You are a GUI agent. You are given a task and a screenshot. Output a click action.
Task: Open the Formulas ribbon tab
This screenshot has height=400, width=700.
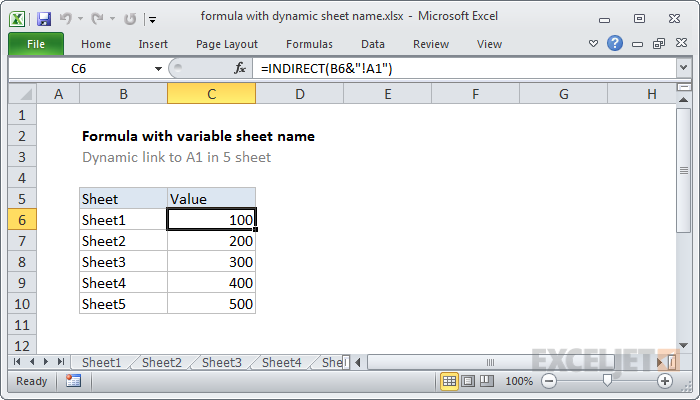309,44
